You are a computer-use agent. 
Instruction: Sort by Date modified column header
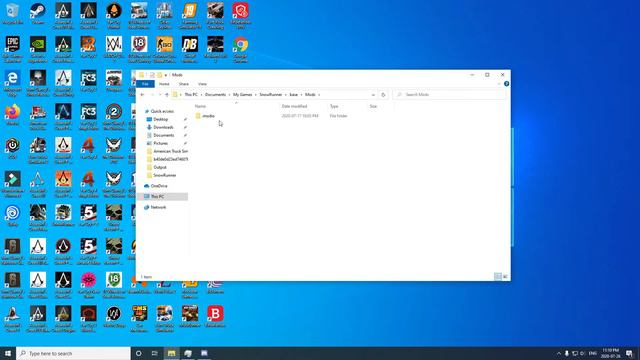click(294, 106)
